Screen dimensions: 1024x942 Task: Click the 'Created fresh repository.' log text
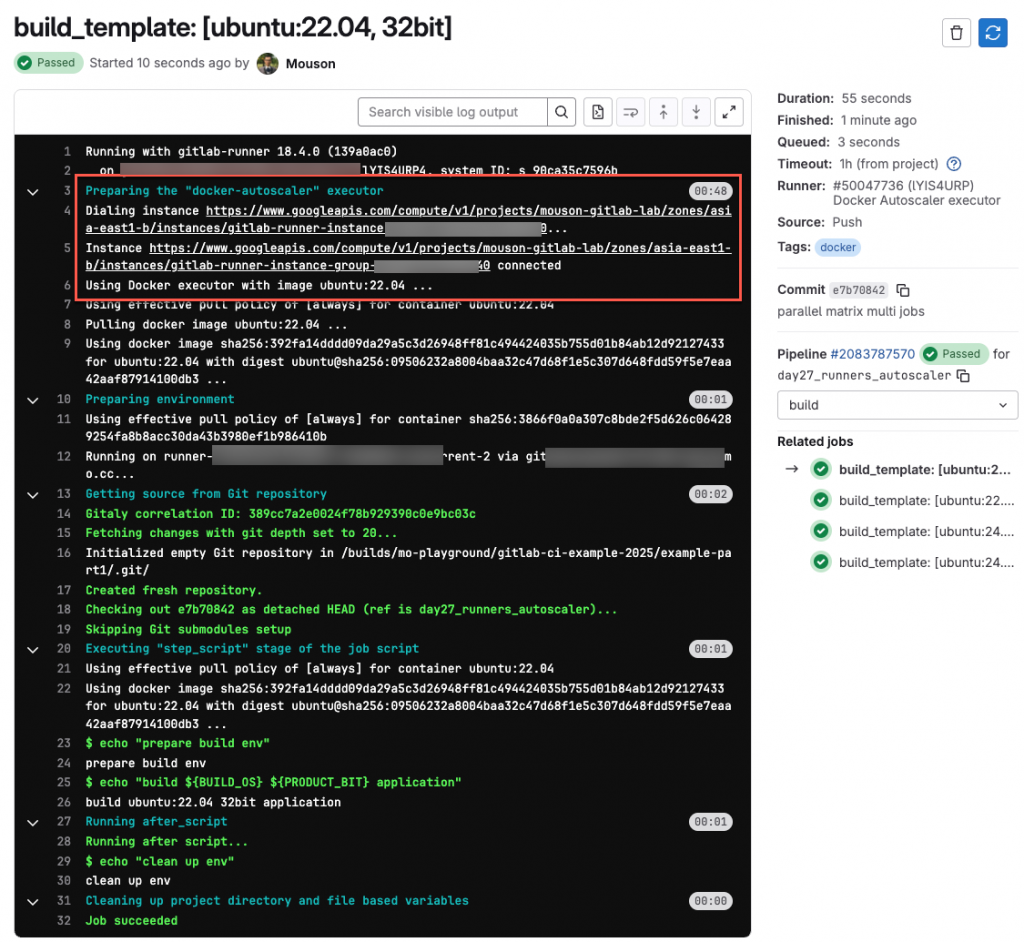click(x=174, y=591)
